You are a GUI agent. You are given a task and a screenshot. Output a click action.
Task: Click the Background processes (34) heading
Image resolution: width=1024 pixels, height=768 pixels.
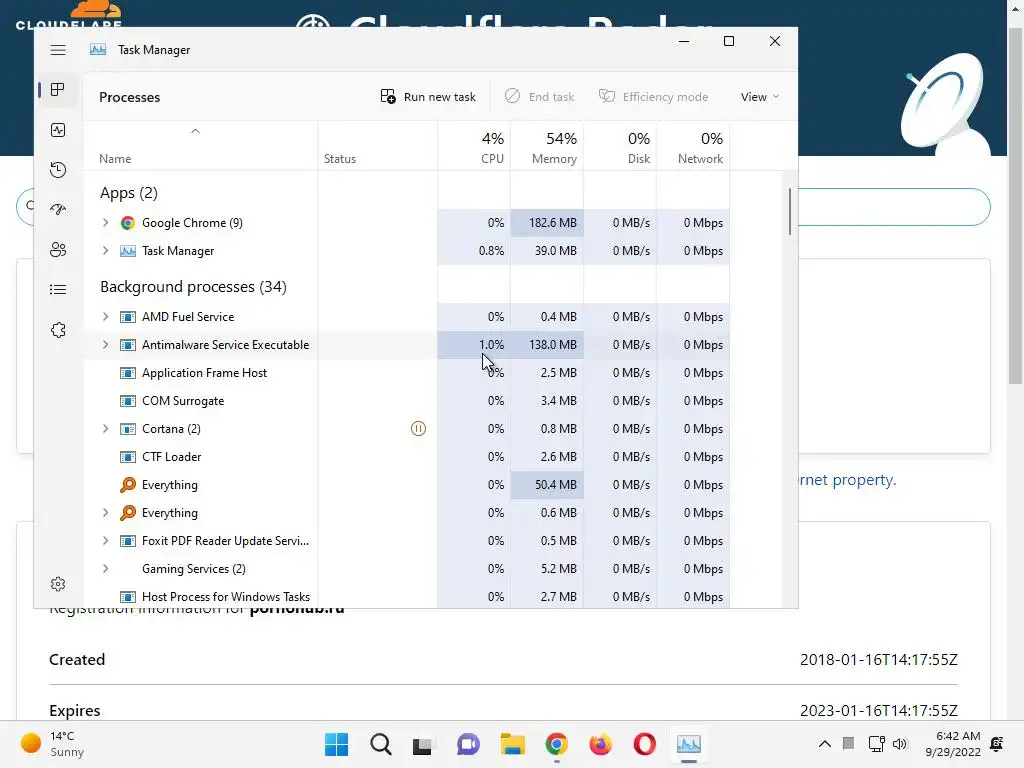[x=193, y=287]
